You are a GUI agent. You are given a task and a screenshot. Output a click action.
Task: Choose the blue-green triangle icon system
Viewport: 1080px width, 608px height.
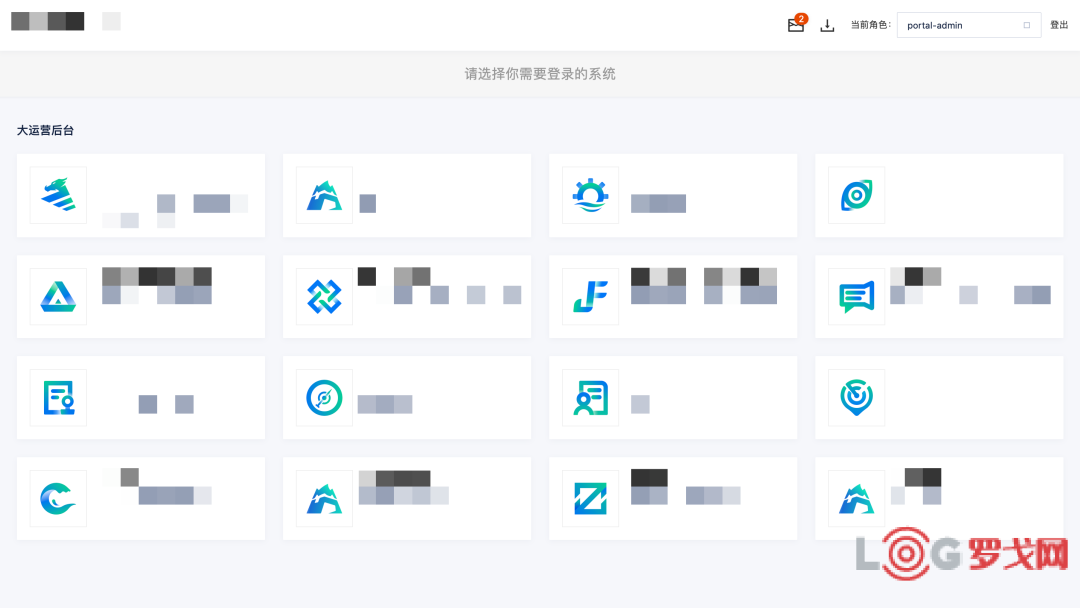58,296
